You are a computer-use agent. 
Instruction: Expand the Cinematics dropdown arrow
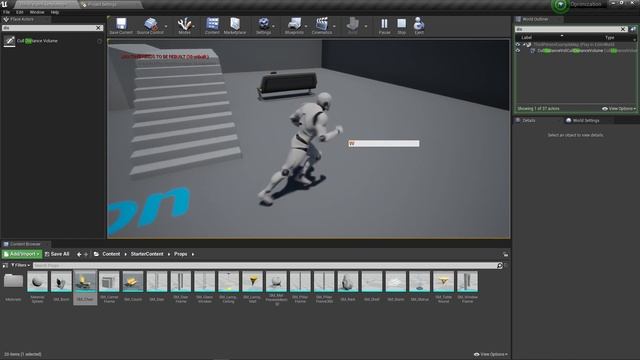(334, 26)
